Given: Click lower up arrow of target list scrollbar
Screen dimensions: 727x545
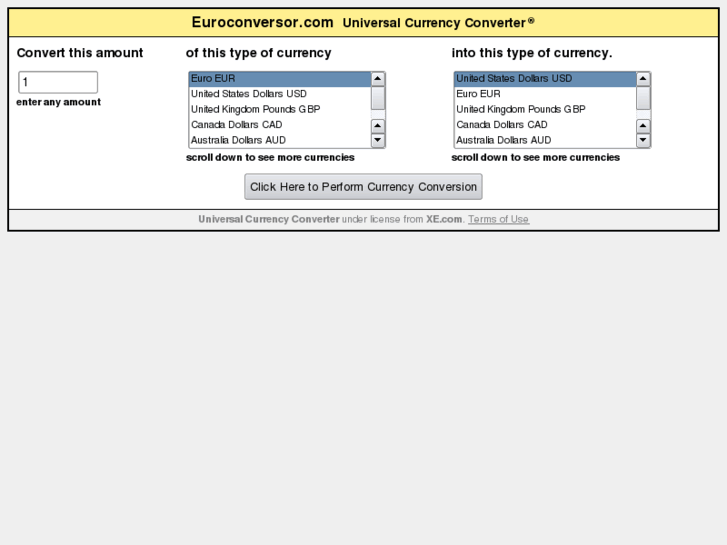Looking at the screenshot, I should (643, 126).
